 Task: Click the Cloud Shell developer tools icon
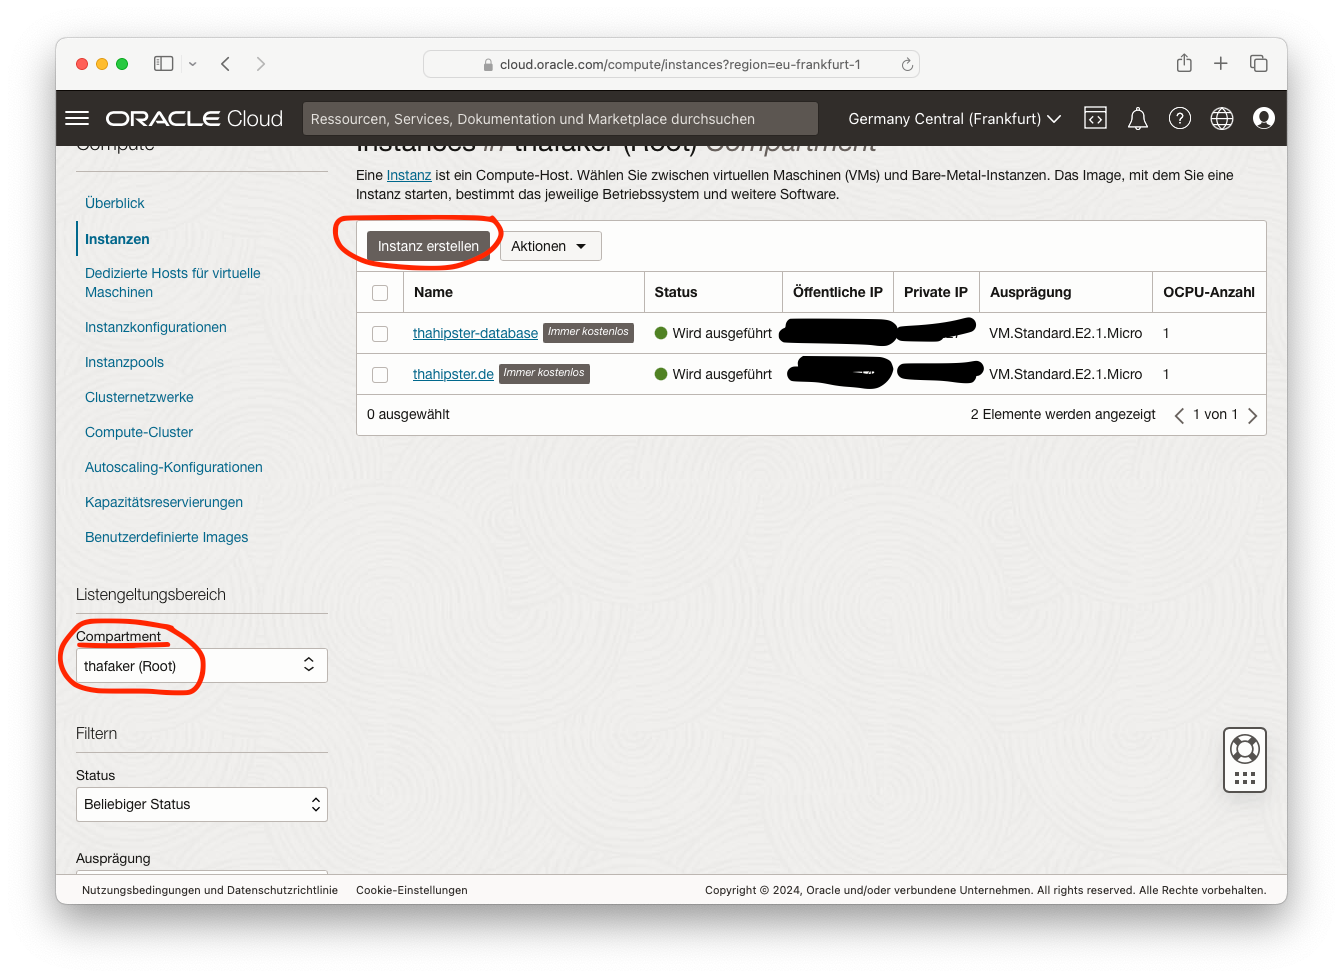(x=1095, y=117)
